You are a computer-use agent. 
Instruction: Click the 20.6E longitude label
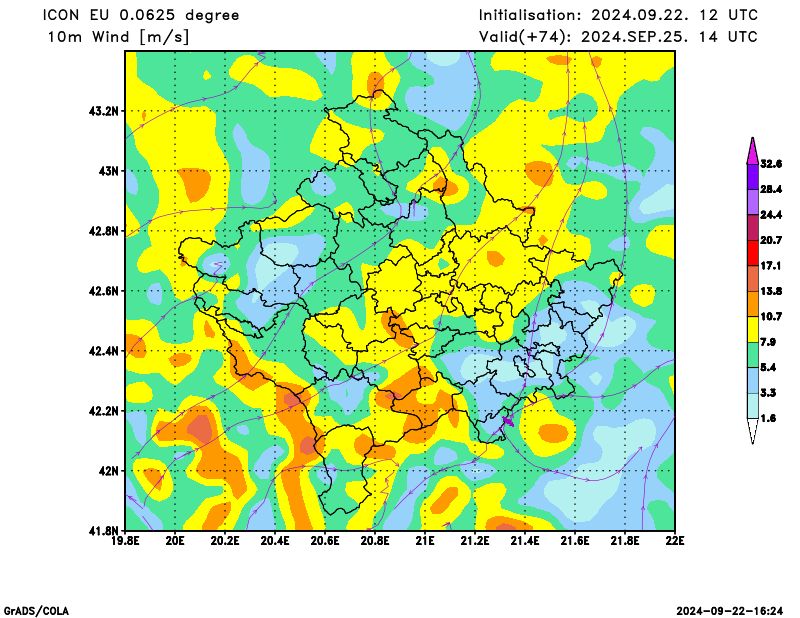tap(326, 541)
